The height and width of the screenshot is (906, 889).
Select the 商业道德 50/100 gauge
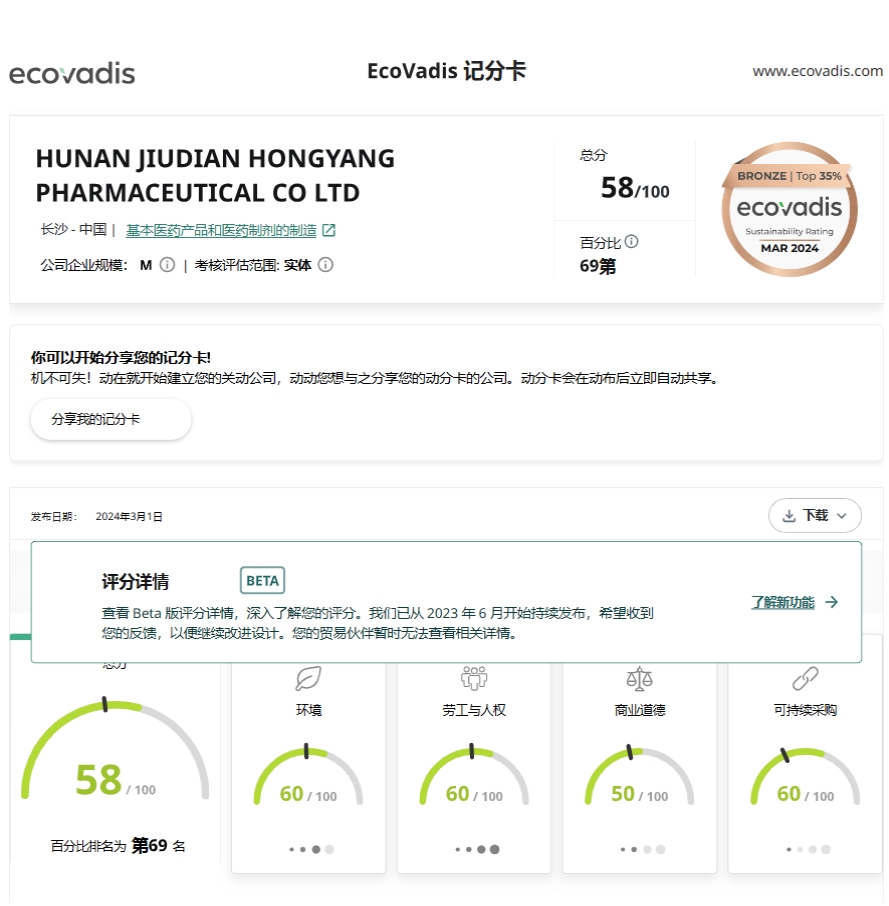coord(639,776)
